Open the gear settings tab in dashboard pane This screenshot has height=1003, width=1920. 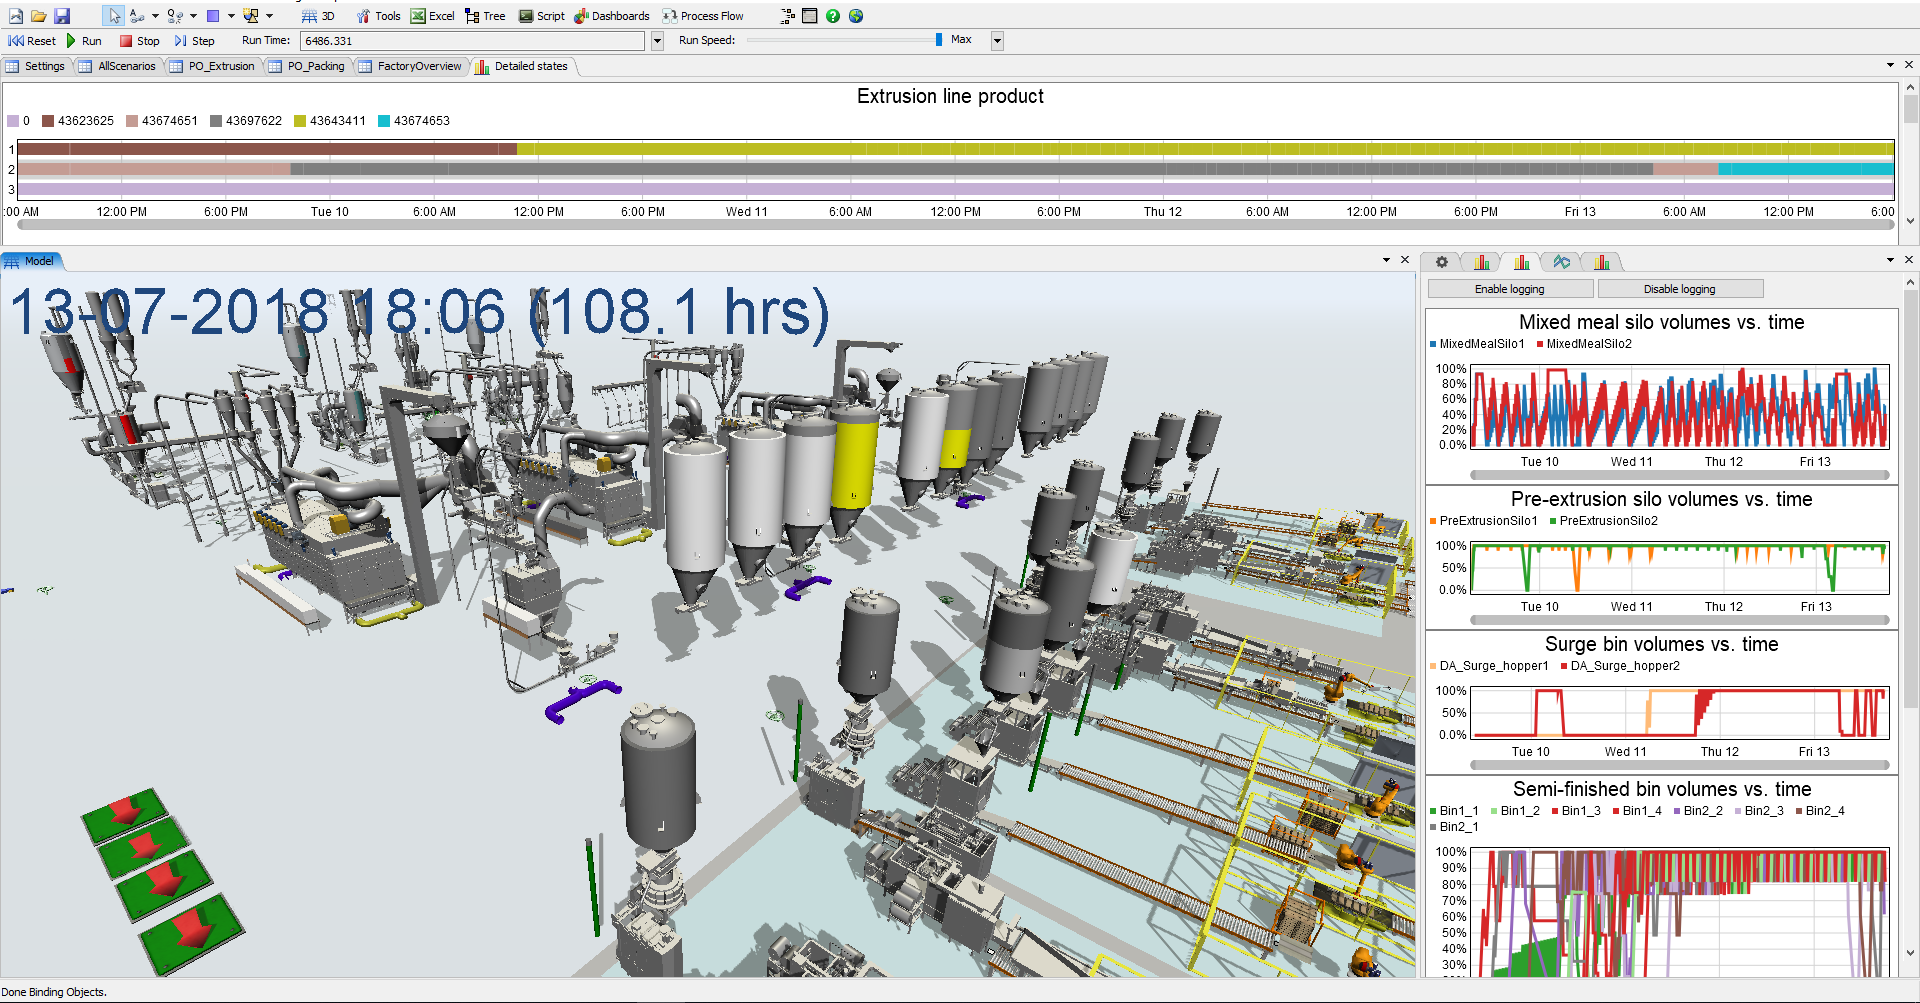(1441, 262)
